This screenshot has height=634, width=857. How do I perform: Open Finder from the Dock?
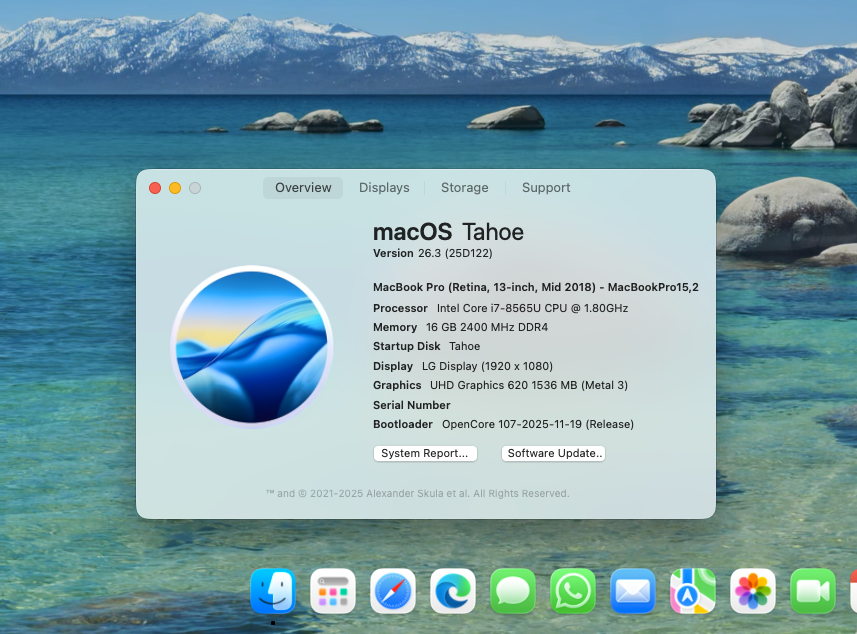pyautogui.click(x=273, y=591)
